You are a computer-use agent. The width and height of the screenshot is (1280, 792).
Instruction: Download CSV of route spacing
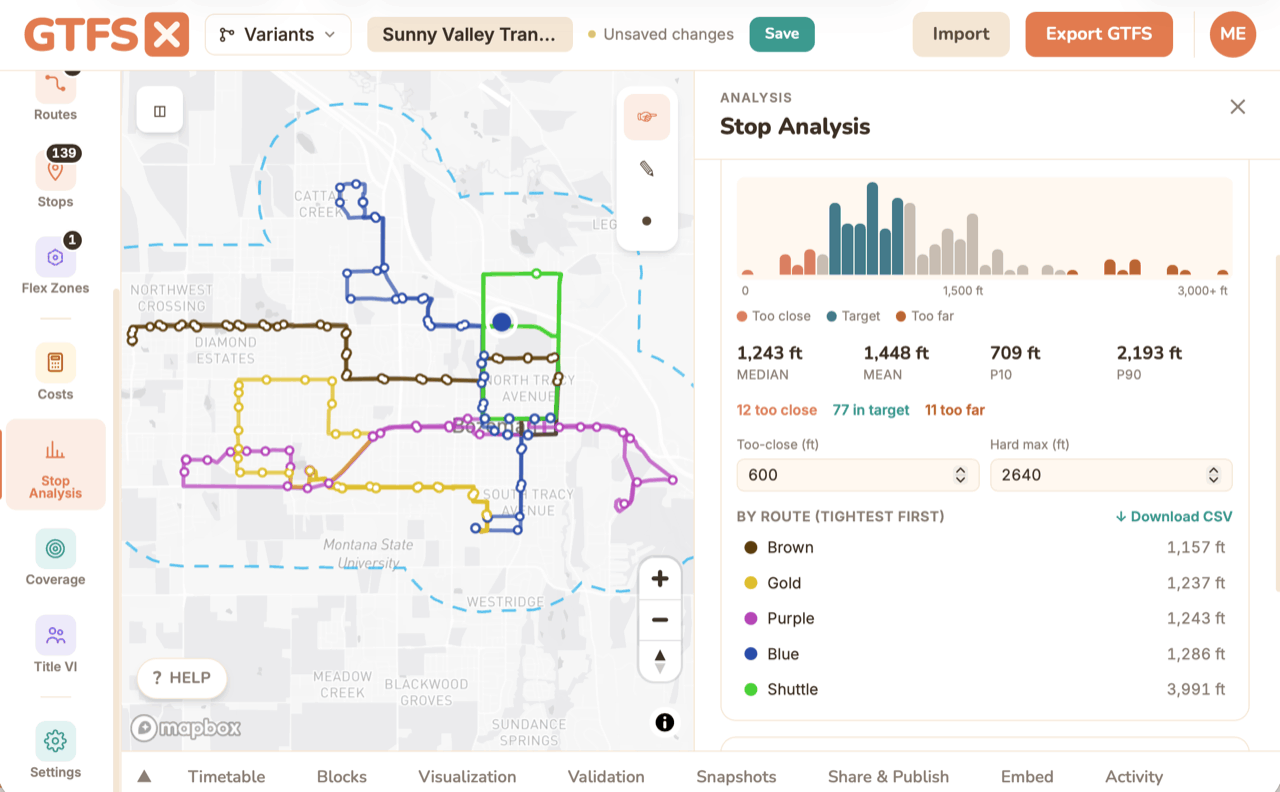[1174, 516]
